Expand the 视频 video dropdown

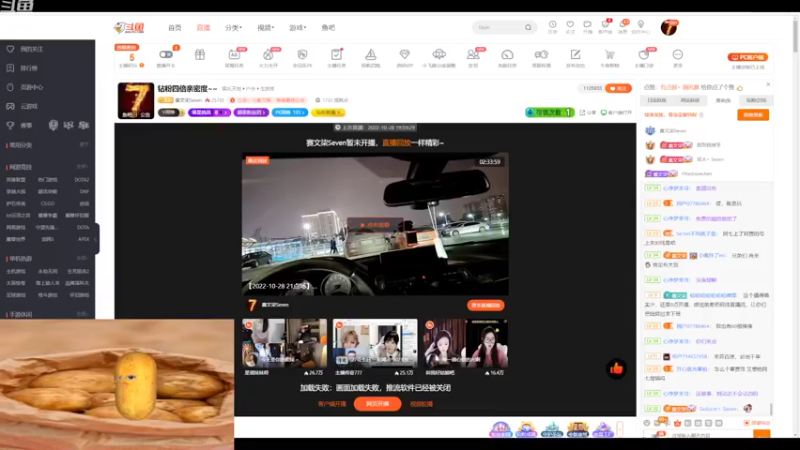(265, 28)
